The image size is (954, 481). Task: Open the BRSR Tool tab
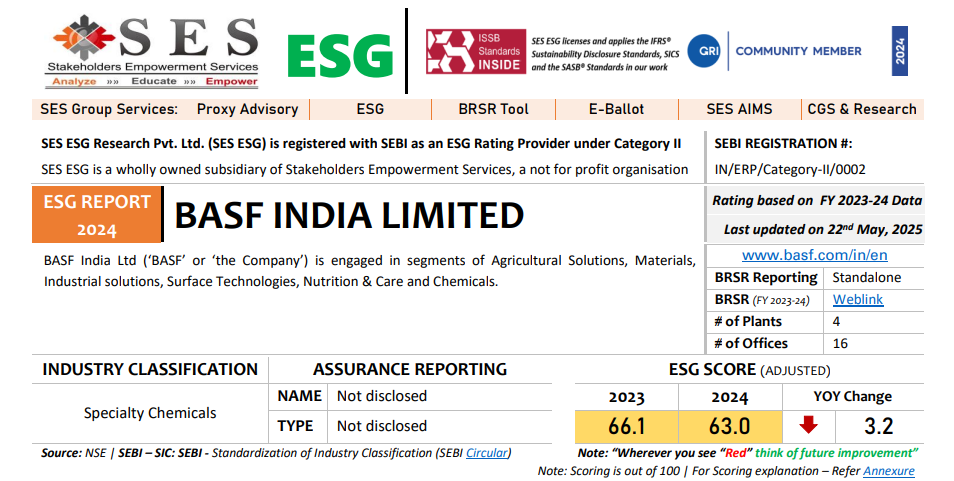493,109
